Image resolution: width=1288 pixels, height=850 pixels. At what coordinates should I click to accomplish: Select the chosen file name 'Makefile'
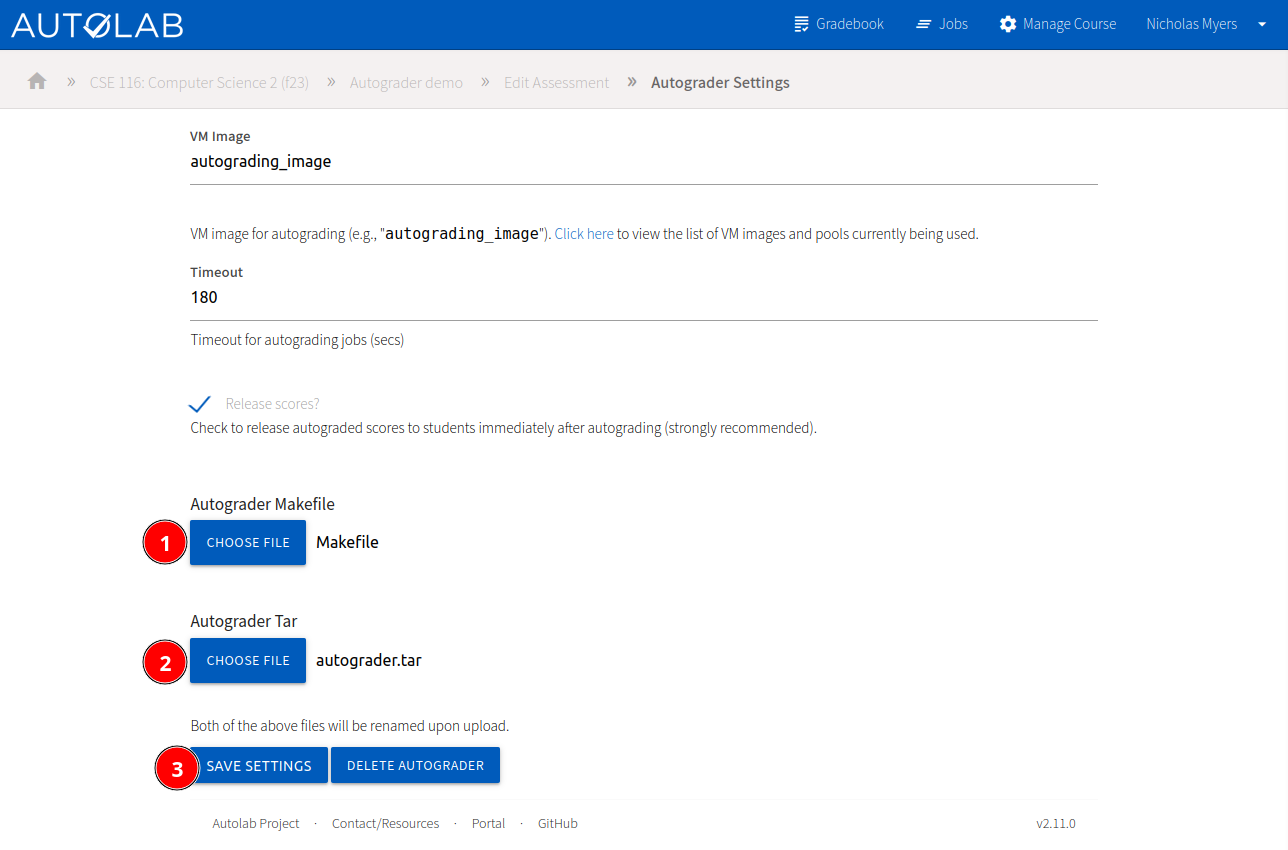(347, 542)
